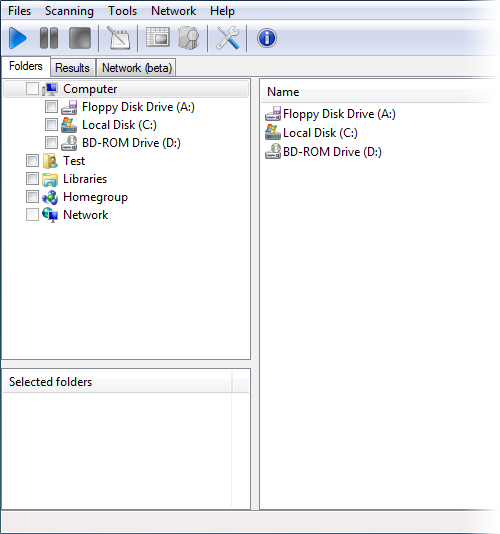The width and height of the screenshot is (500, 534).
Task: Click the notepad clear icon in toolbar
Action: (119, 38)
